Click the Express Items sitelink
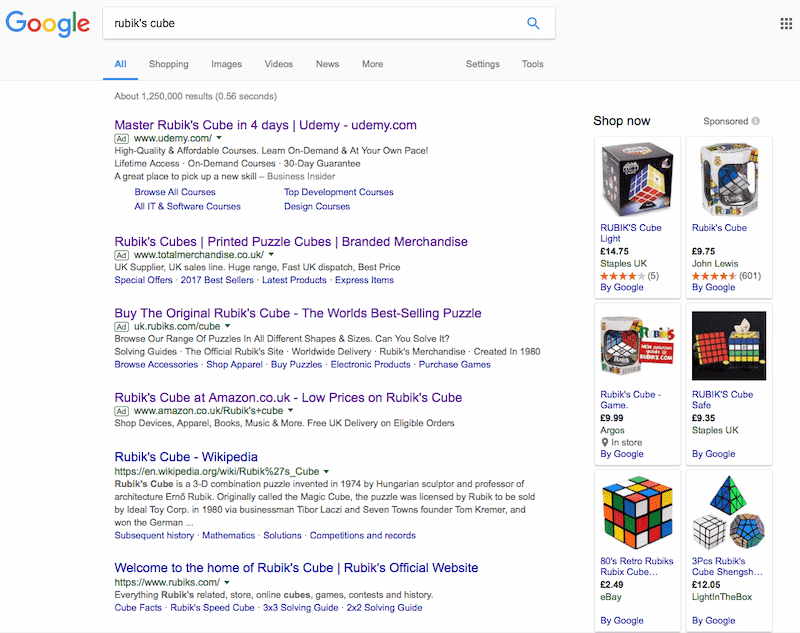Image resolution: width=800 pixels, height=633 pixels. [364, 280]
